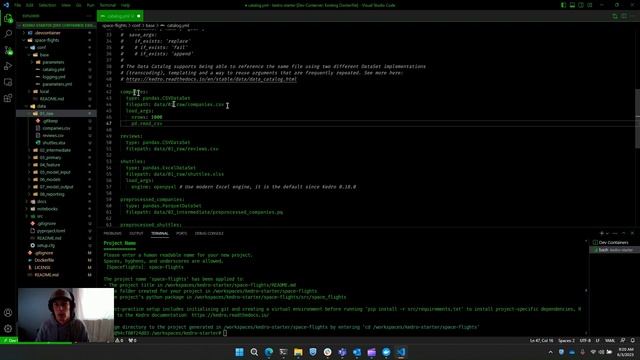The image size is (640, 360).
Task: Open the Extensions view in activity bar
Action: [x=8, y=98]
